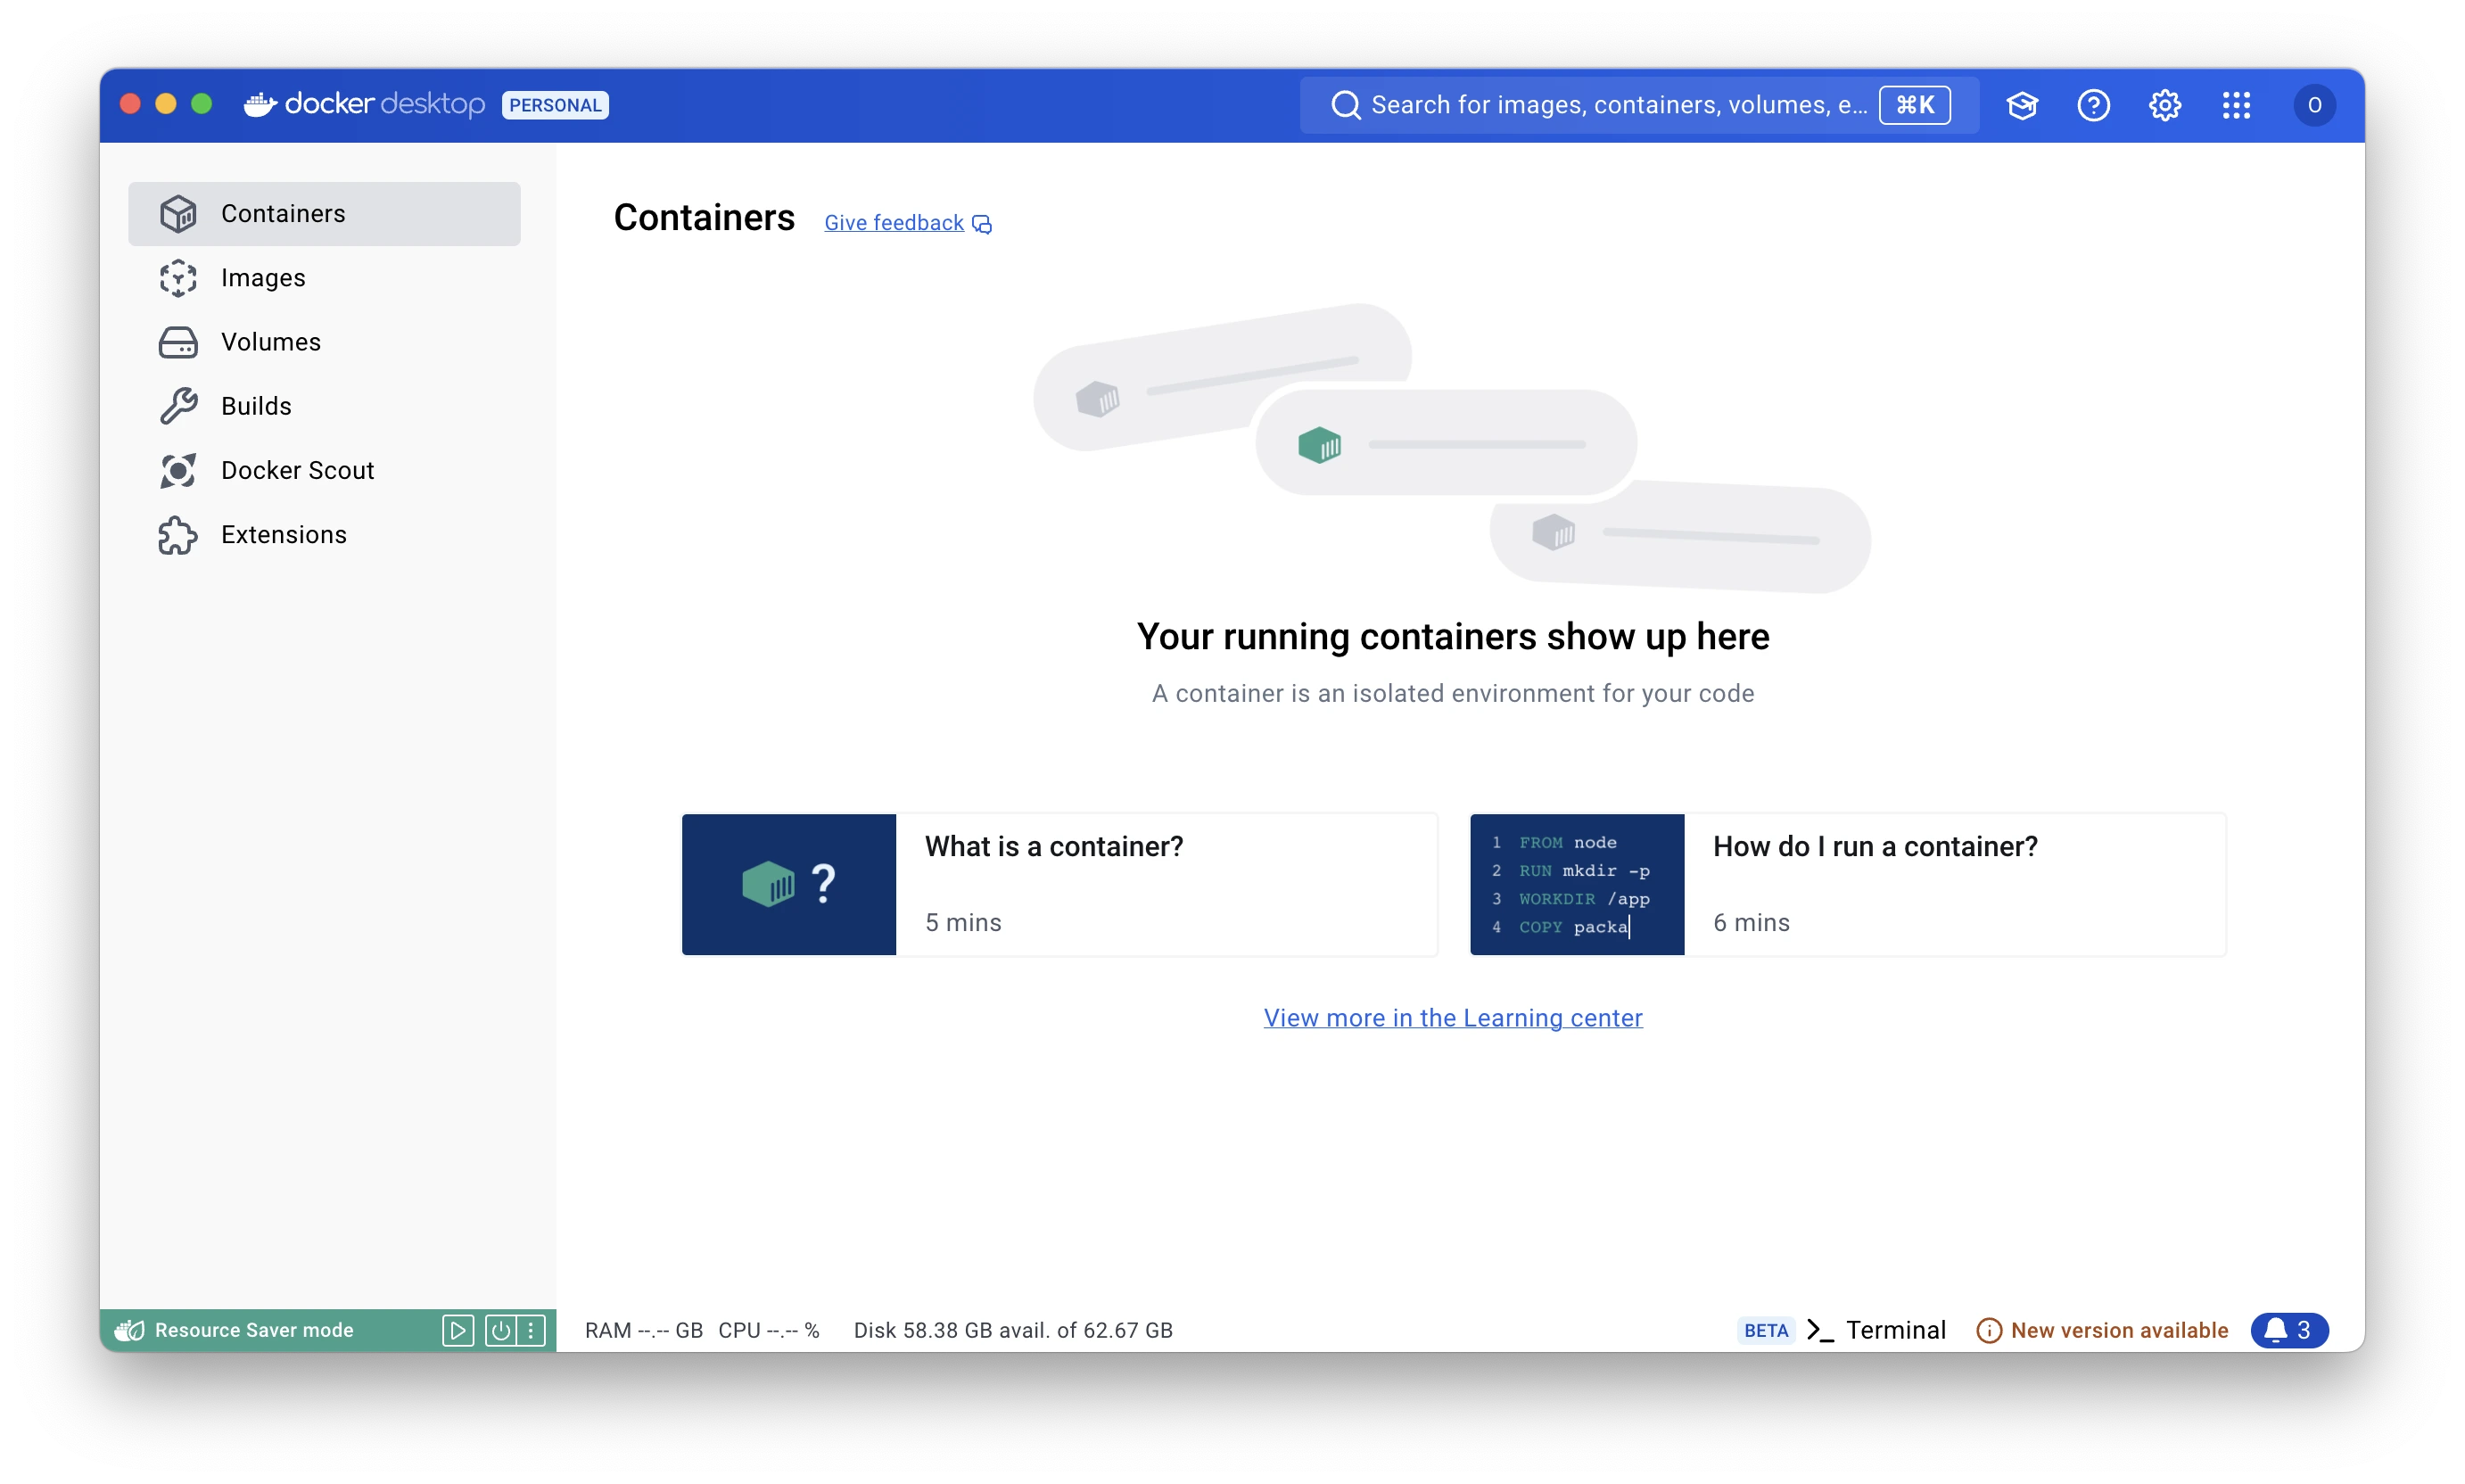Open the help question mark icon

coord(2093,105)
